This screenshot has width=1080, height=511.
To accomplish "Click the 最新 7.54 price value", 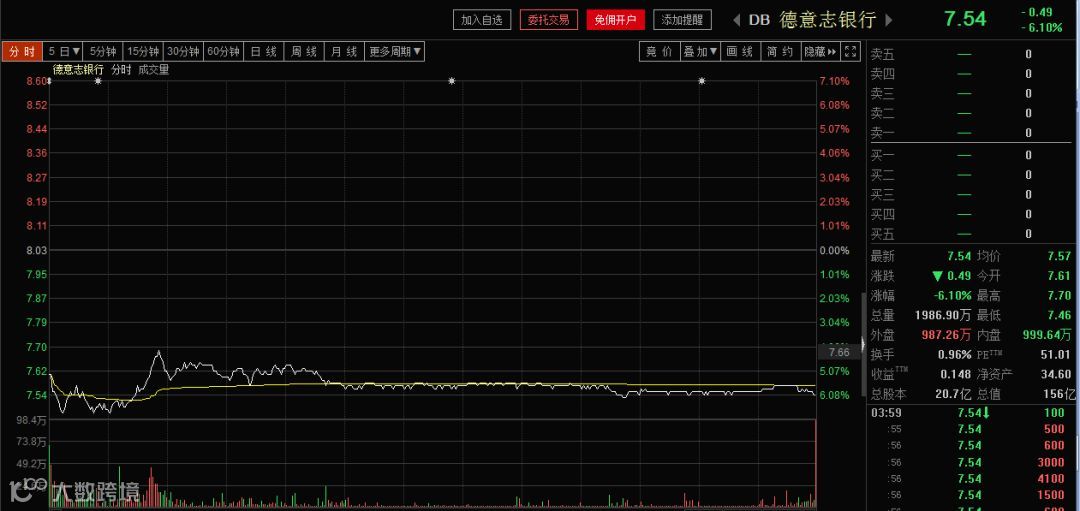I will click(959, 256).
